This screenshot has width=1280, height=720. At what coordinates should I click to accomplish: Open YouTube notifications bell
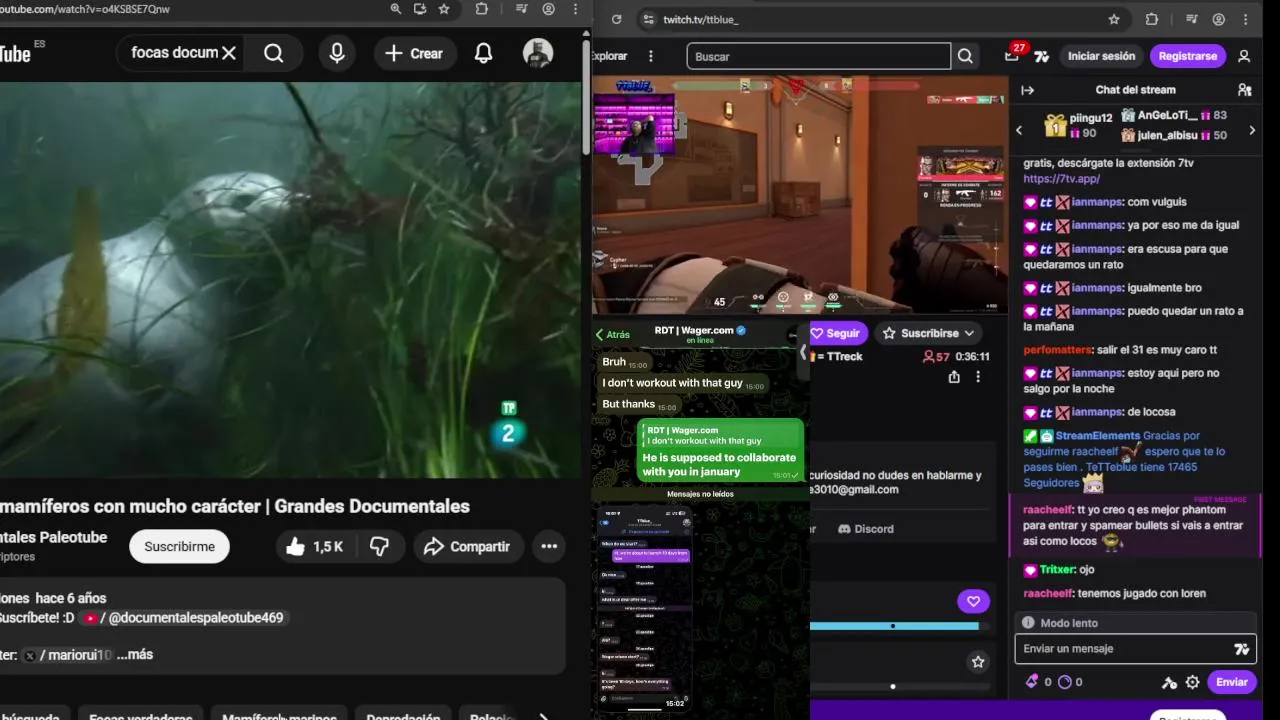(x=483, y=53)
